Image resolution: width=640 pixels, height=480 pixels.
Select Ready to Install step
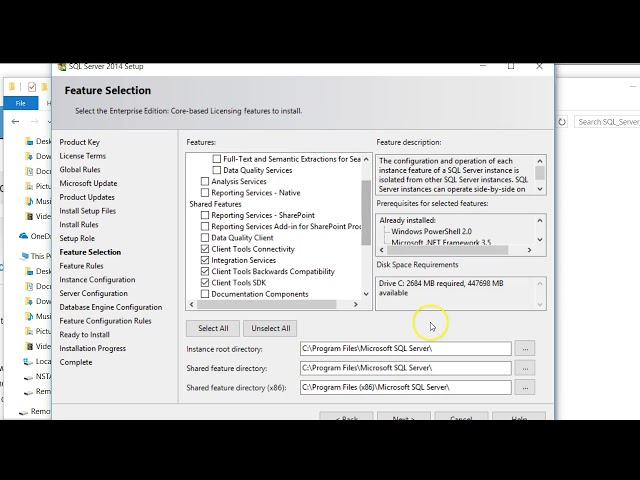84,335
